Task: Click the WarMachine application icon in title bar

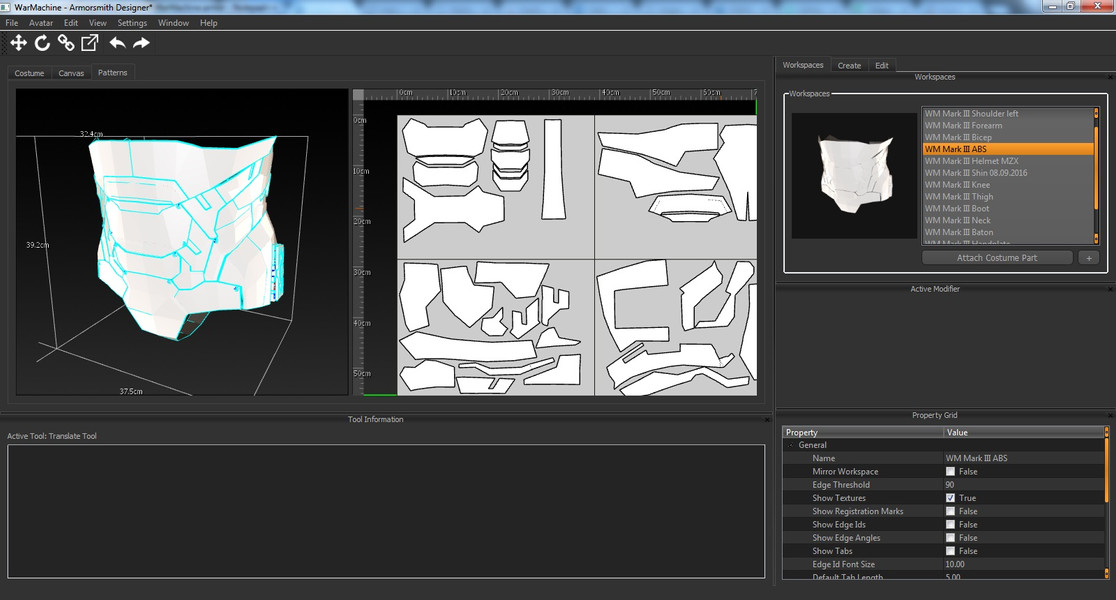Action: [x=8, y=7]
